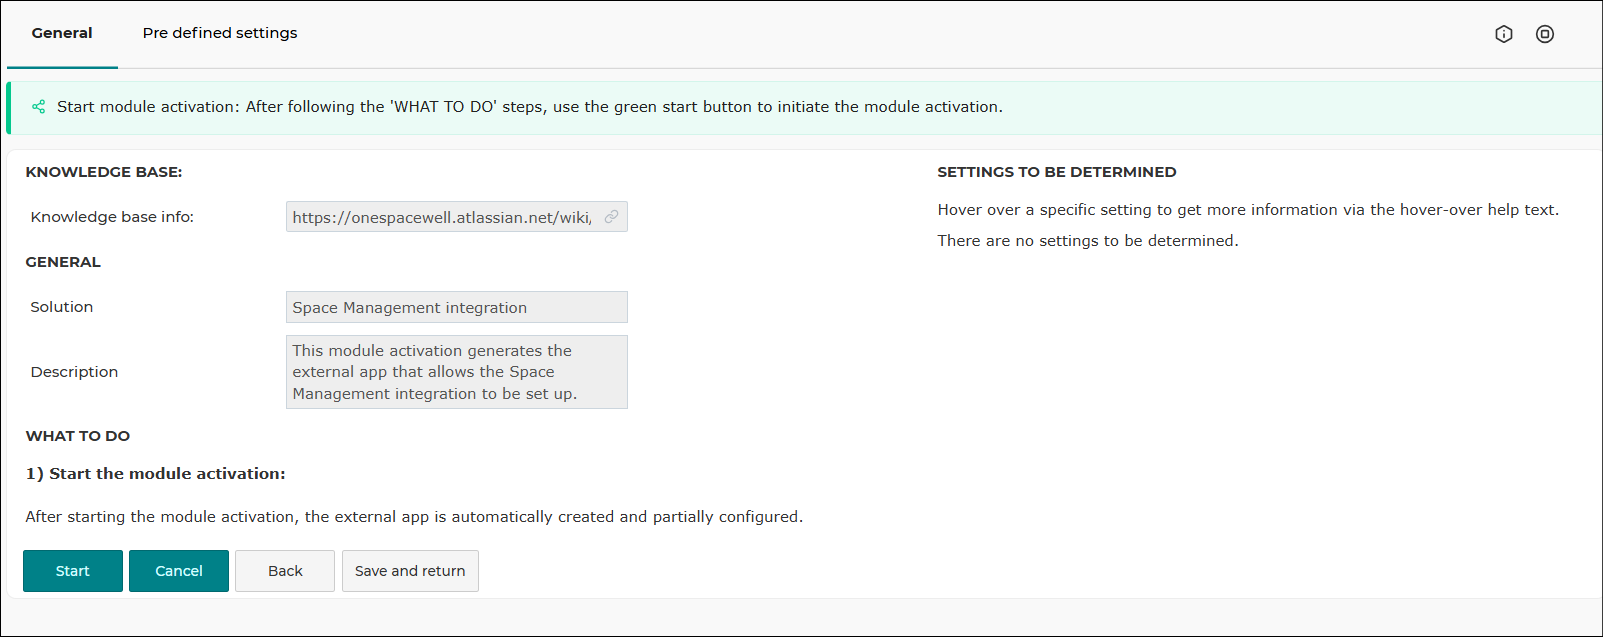
Task: Switch to the General tab
Action: tap(62, 33)
